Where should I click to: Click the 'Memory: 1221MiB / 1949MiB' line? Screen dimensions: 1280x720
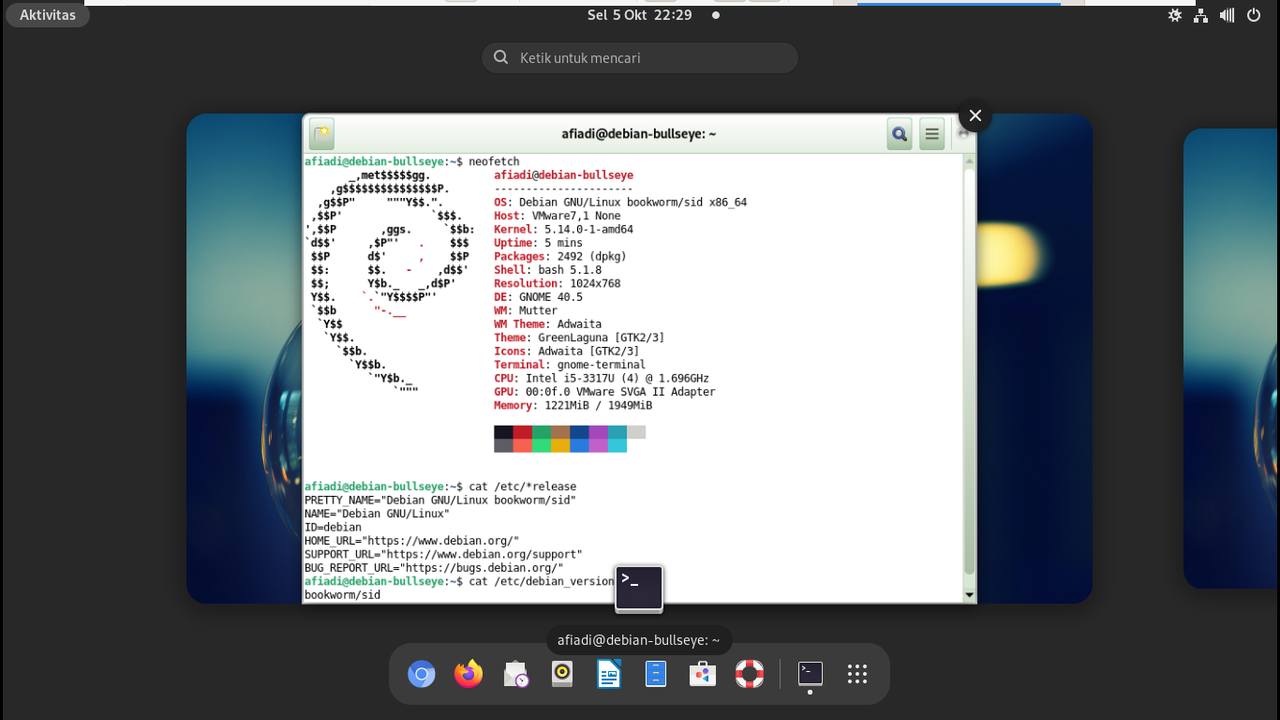tap(573, 405)
